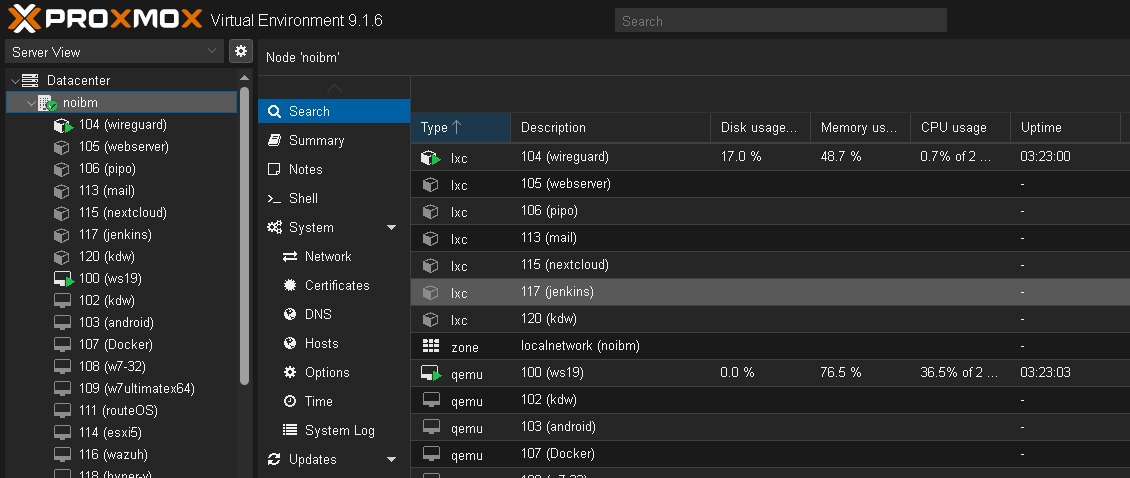Select 120 (kdw) container in resource tree
Image resolution: width=1130 pixels, height=478 pixels.
coord(107,257)
